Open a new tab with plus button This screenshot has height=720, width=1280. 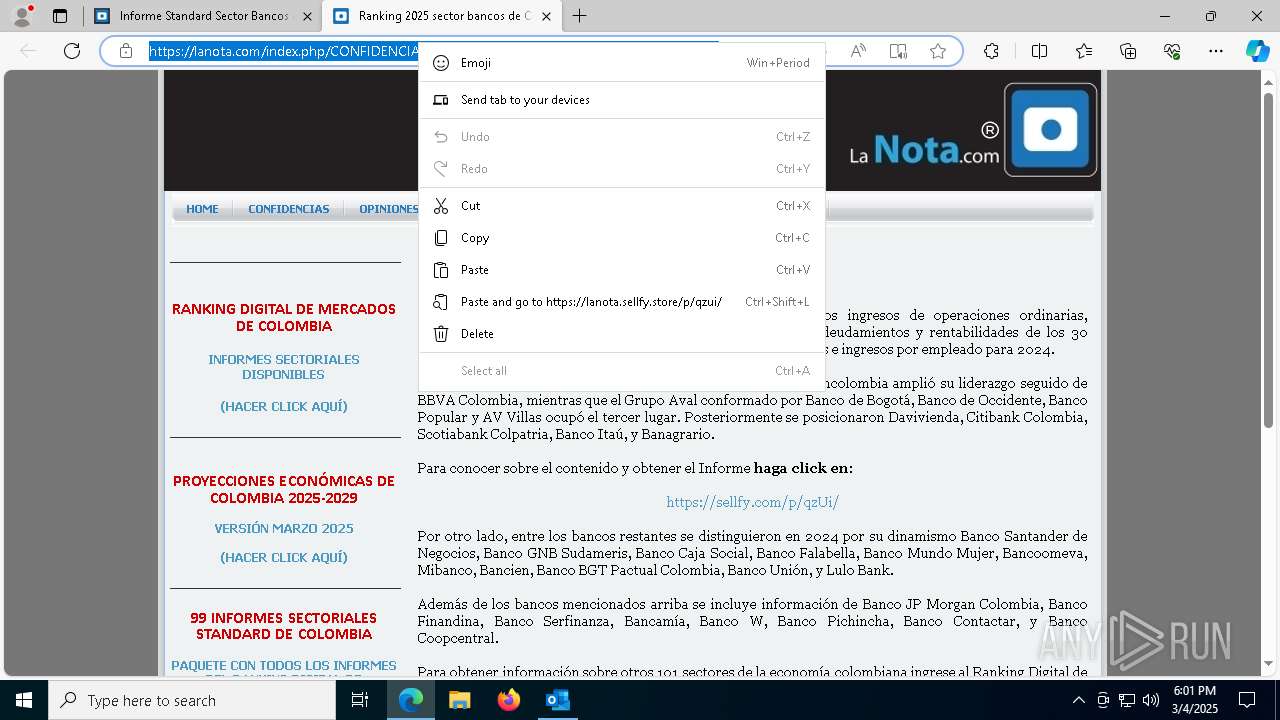click(x=579, y=16)
